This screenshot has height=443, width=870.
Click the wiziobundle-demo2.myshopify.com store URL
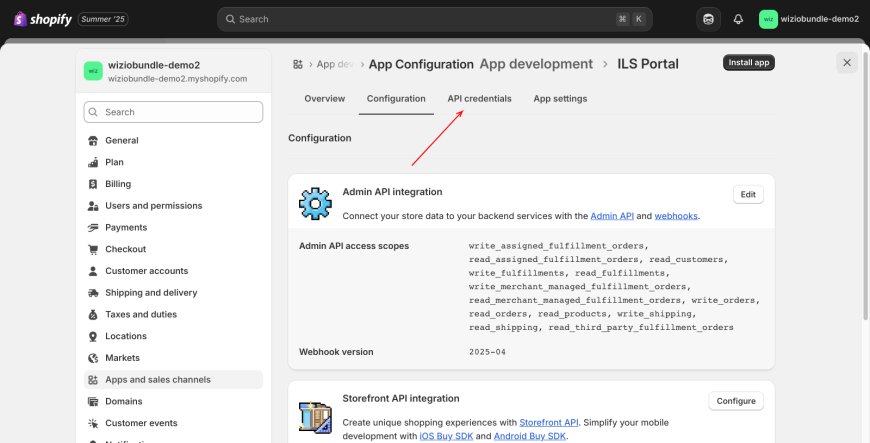point(178,79)
